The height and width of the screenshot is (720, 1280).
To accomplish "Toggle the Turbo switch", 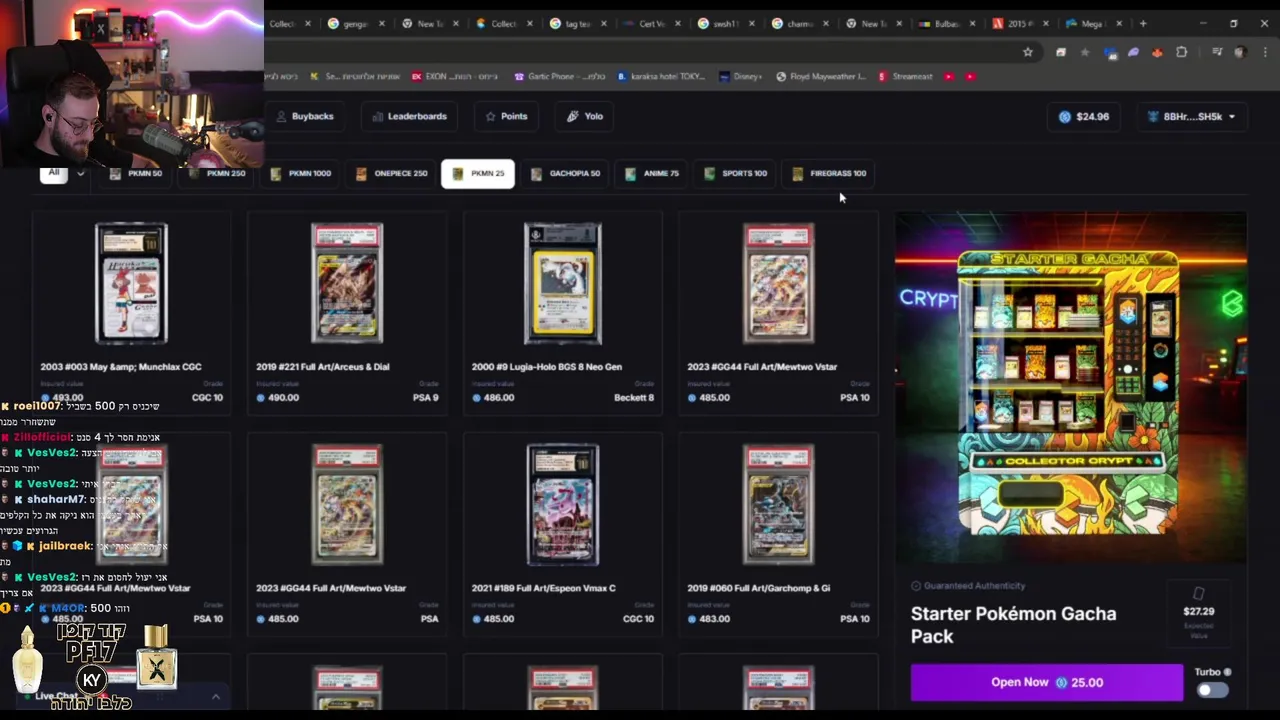I will 1212,690.
